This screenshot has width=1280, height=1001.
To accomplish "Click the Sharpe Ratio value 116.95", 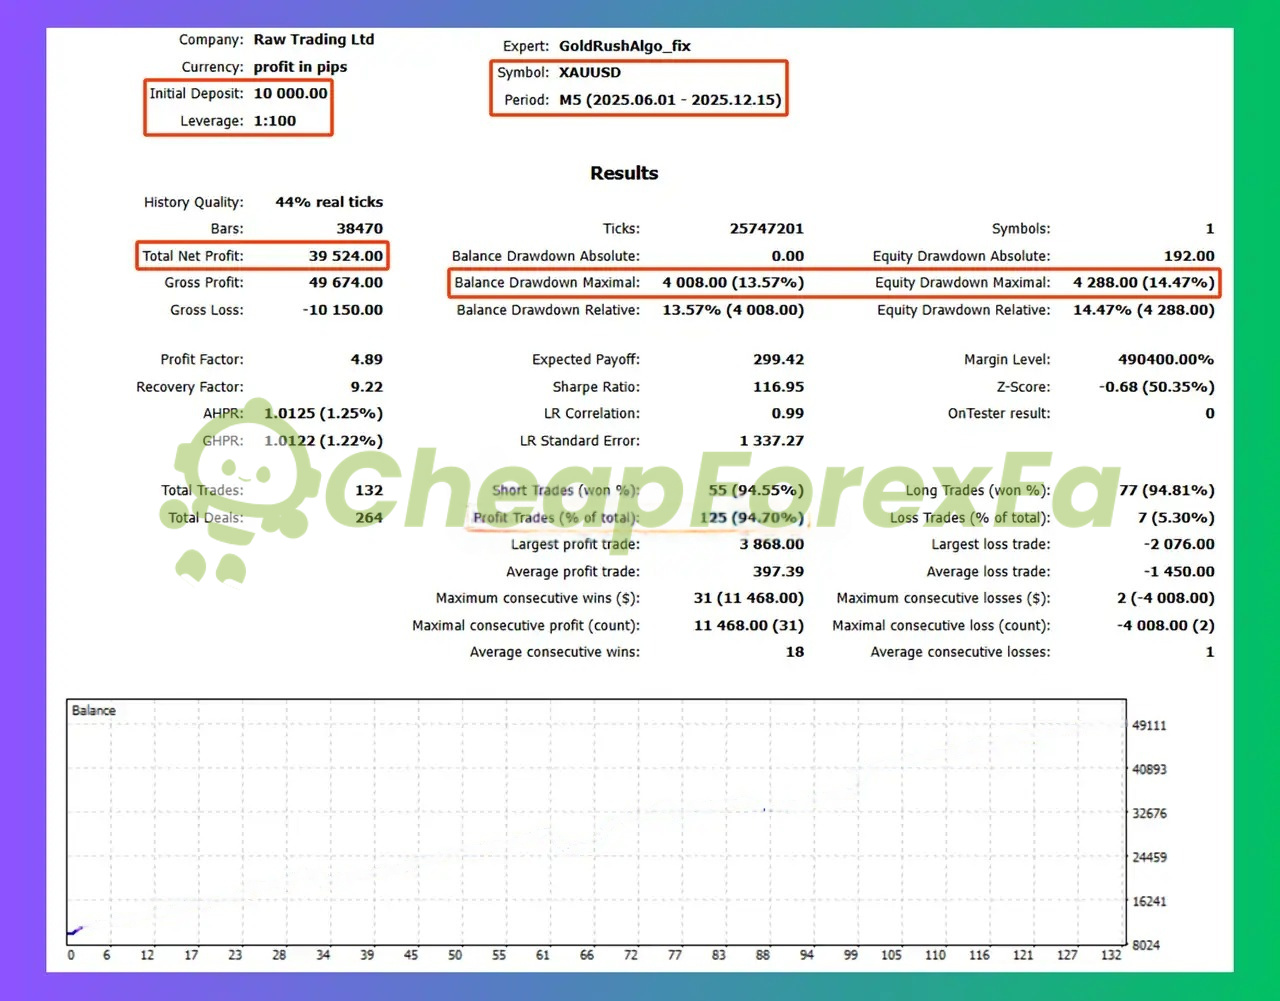I will tap(779, 387).
